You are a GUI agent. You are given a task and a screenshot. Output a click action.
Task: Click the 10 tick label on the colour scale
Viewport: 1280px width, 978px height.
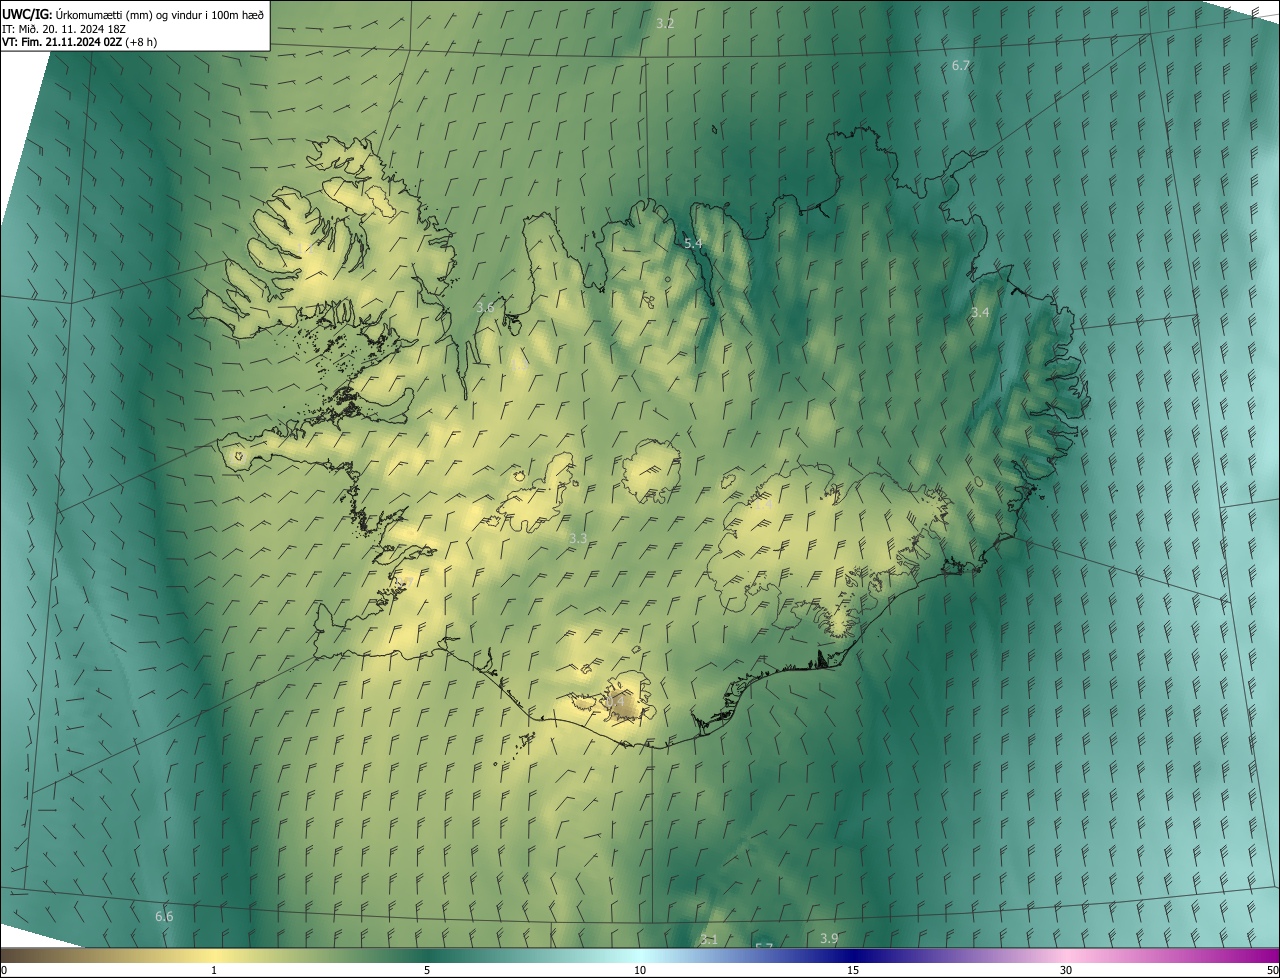[x=640, y=970]
